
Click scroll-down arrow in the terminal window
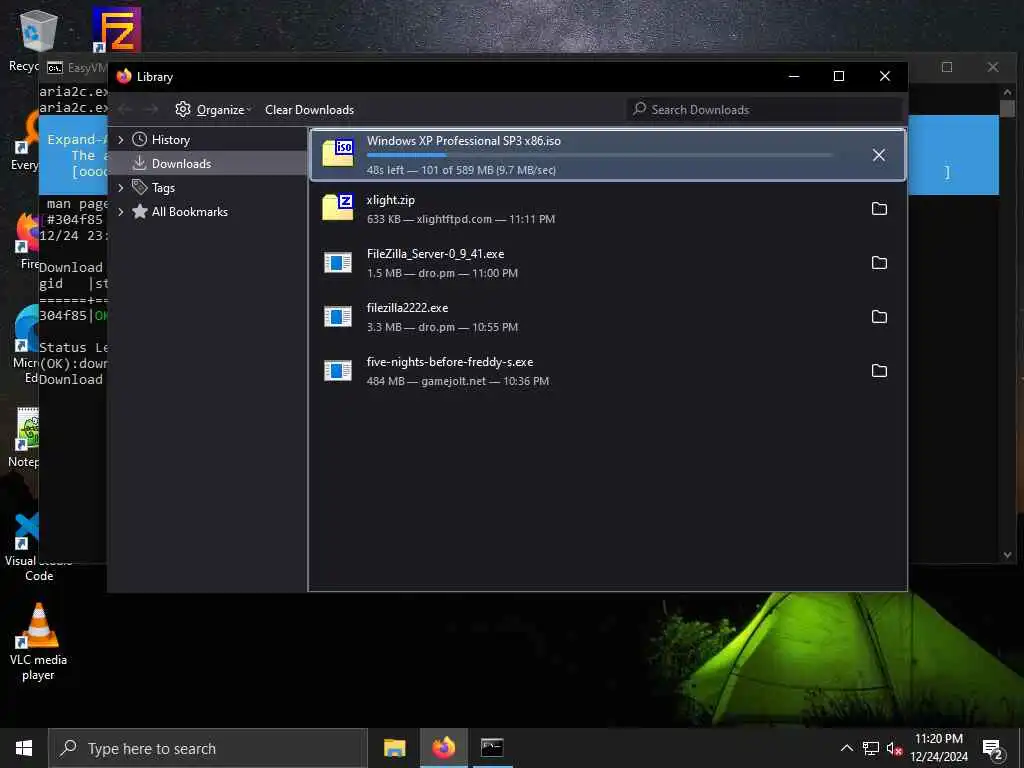(1007, 555)
